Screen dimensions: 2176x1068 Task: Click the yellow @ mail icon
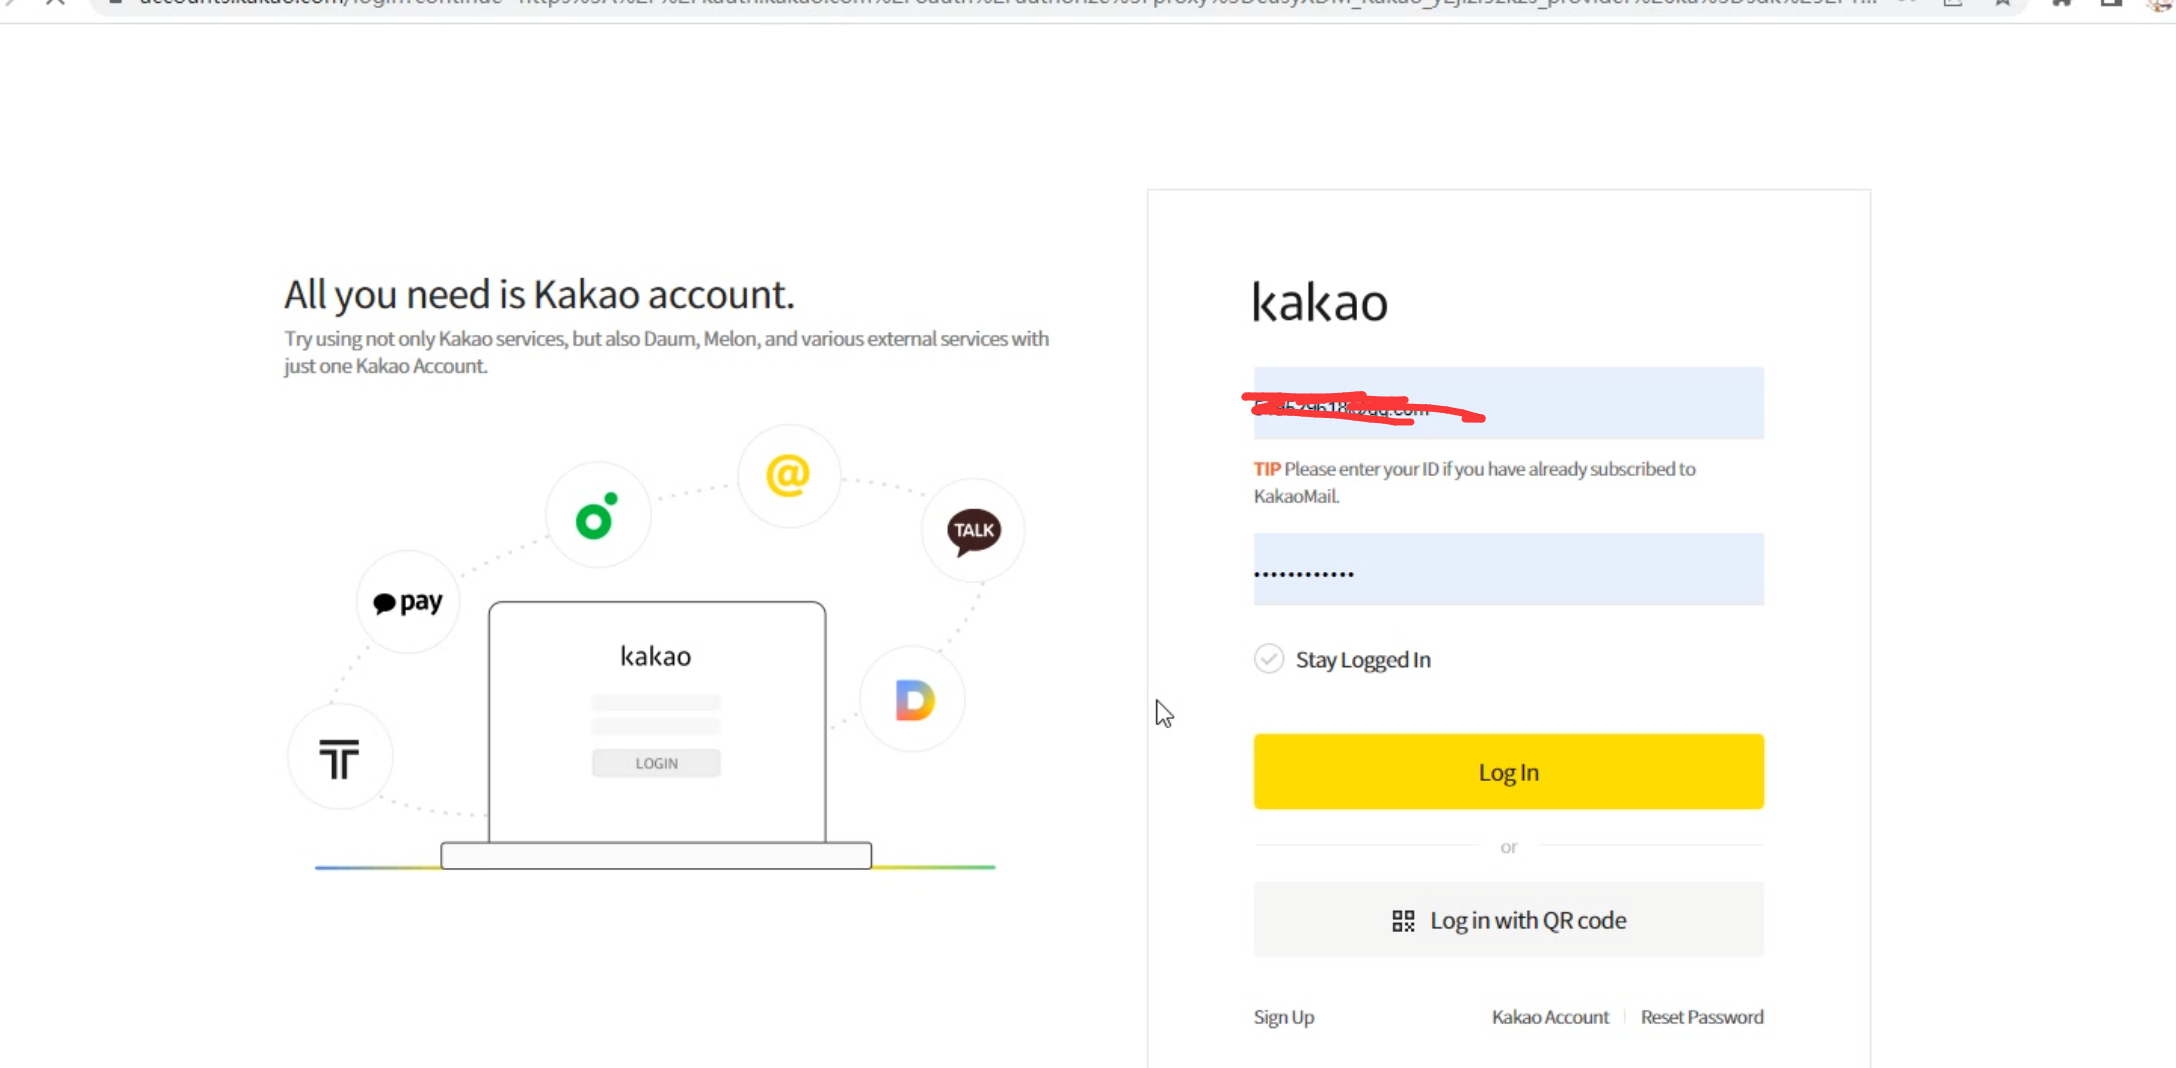pos(788,476)
